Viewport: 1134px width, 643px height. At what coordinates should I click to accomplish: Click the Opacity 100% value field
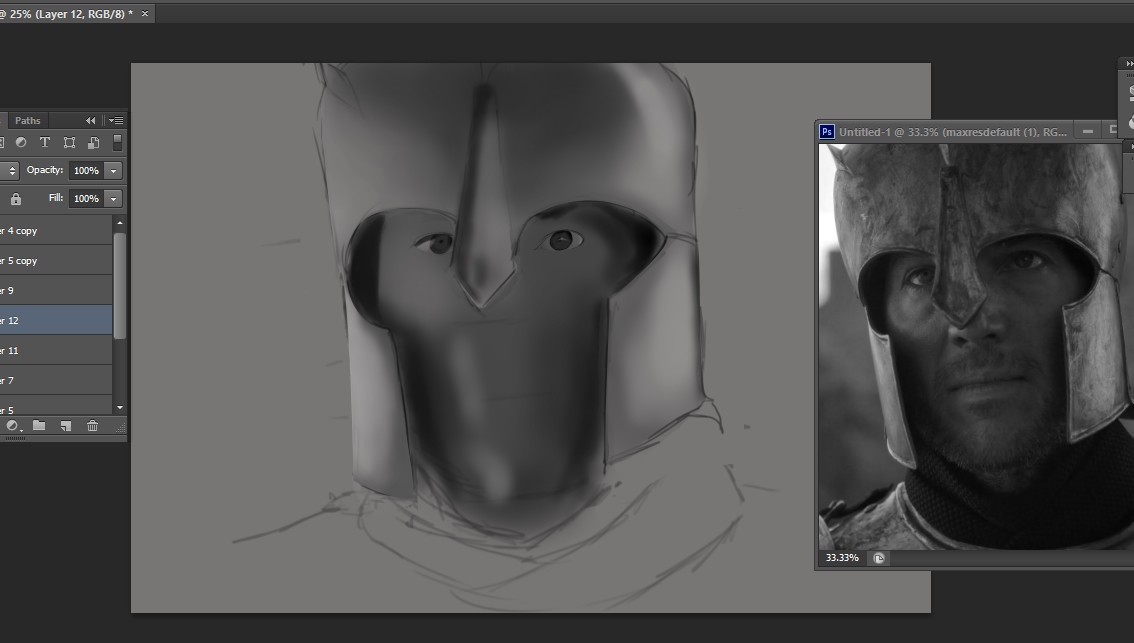[x=86, y=171]
